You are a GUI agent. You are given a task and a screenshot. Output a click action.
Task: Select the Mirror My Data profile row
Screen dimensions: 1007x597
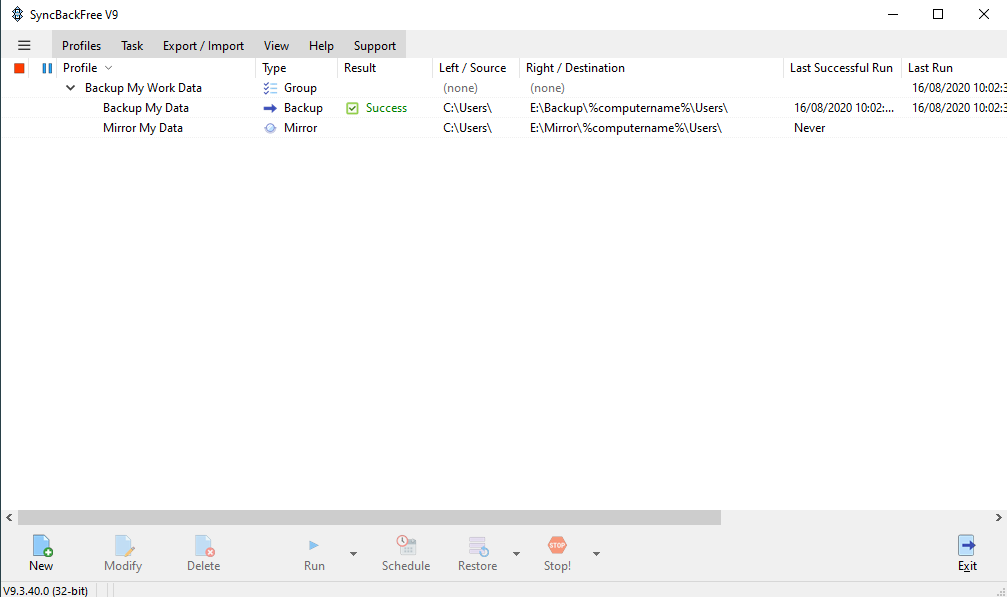143,128
